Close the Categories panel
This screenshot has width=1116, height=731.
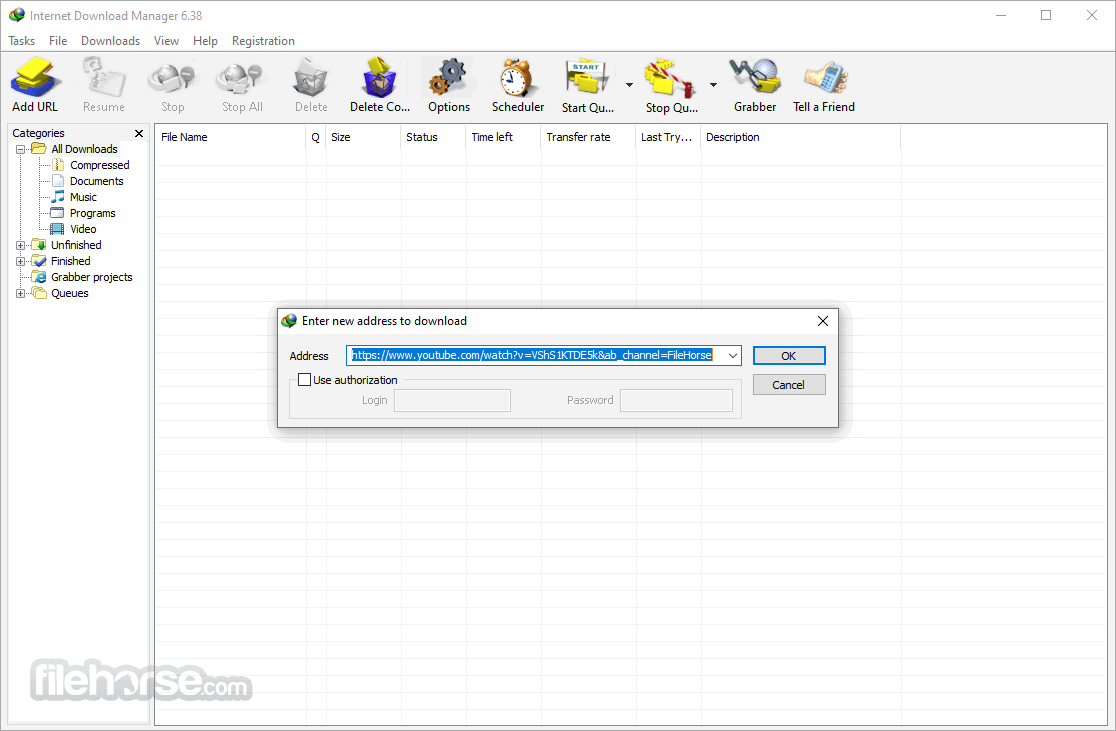138,132
